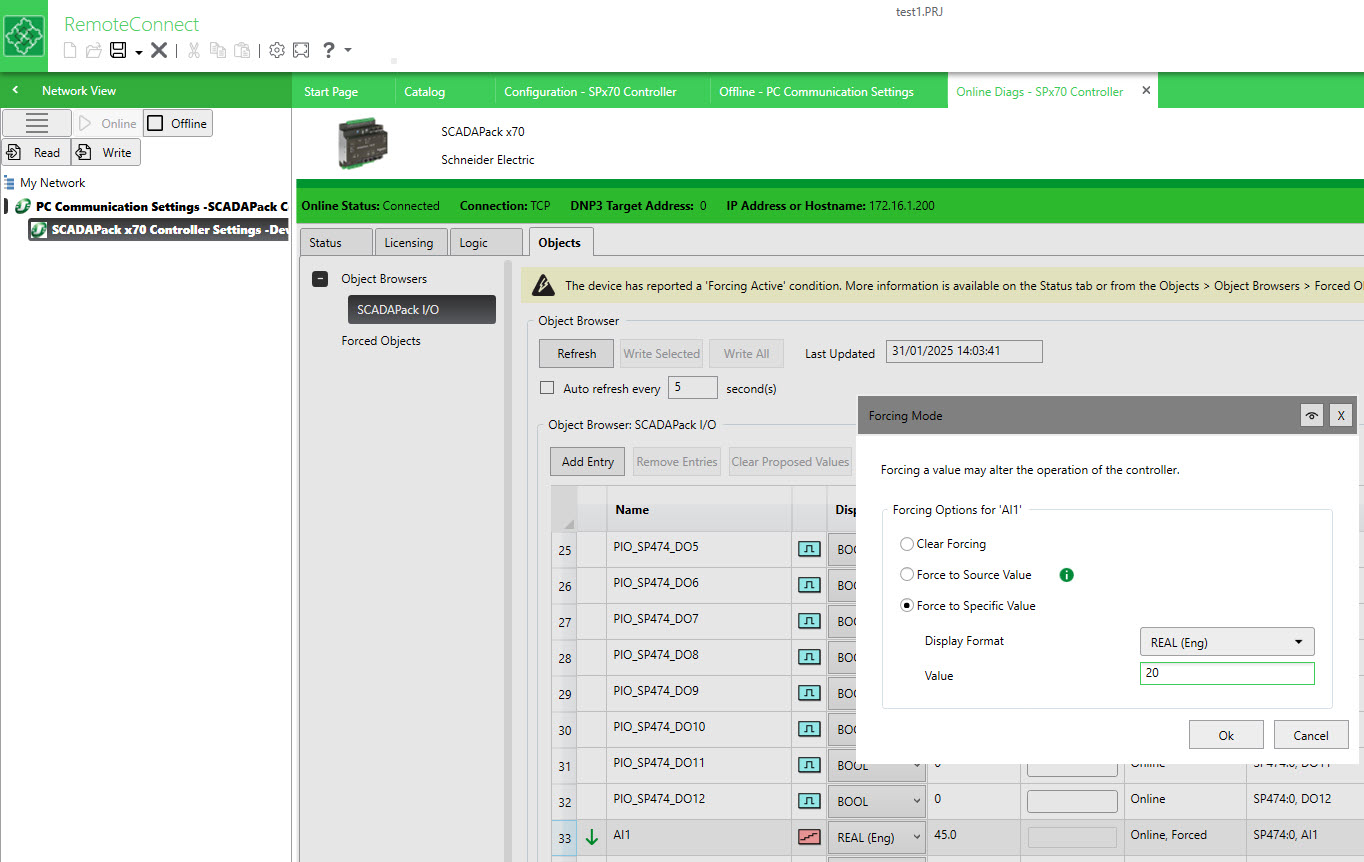Open the help question mark
The width and height of the screenshot is (1364, 862).
(328, 50)
